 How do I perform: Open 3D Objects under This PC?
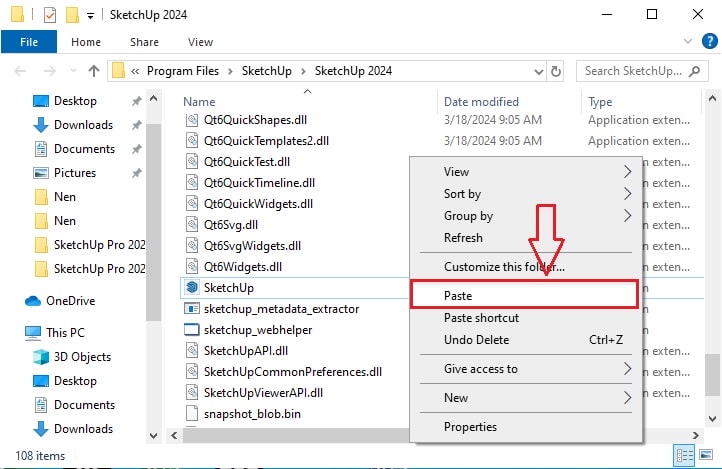[x=82, y=357]
